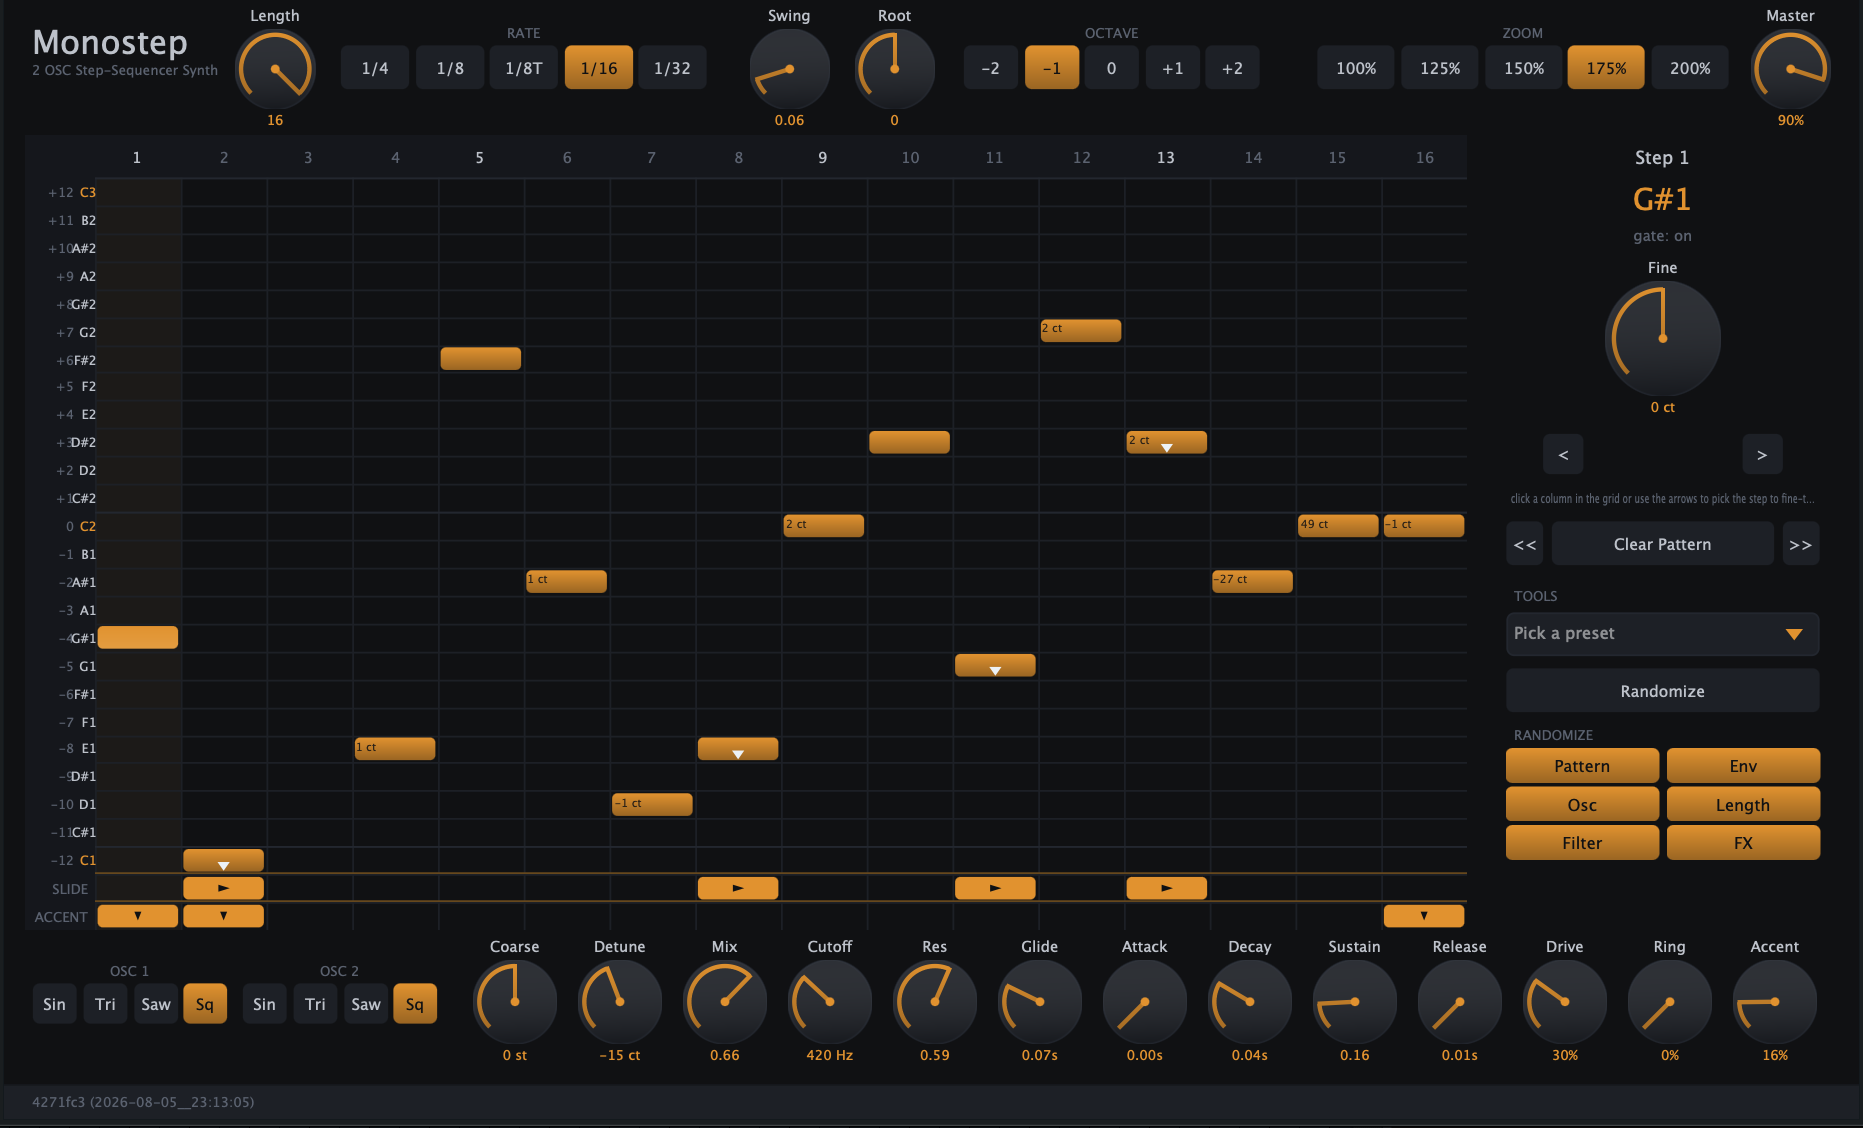1863x1128 pixels.
Task: Click the Clear Pattern button
Action: tap(1662, 544)
